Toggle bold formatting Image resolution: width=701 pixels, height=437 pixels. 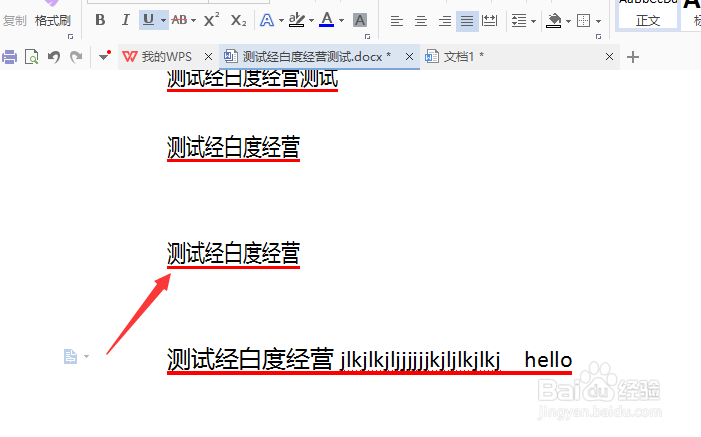(x=100, y=20)
